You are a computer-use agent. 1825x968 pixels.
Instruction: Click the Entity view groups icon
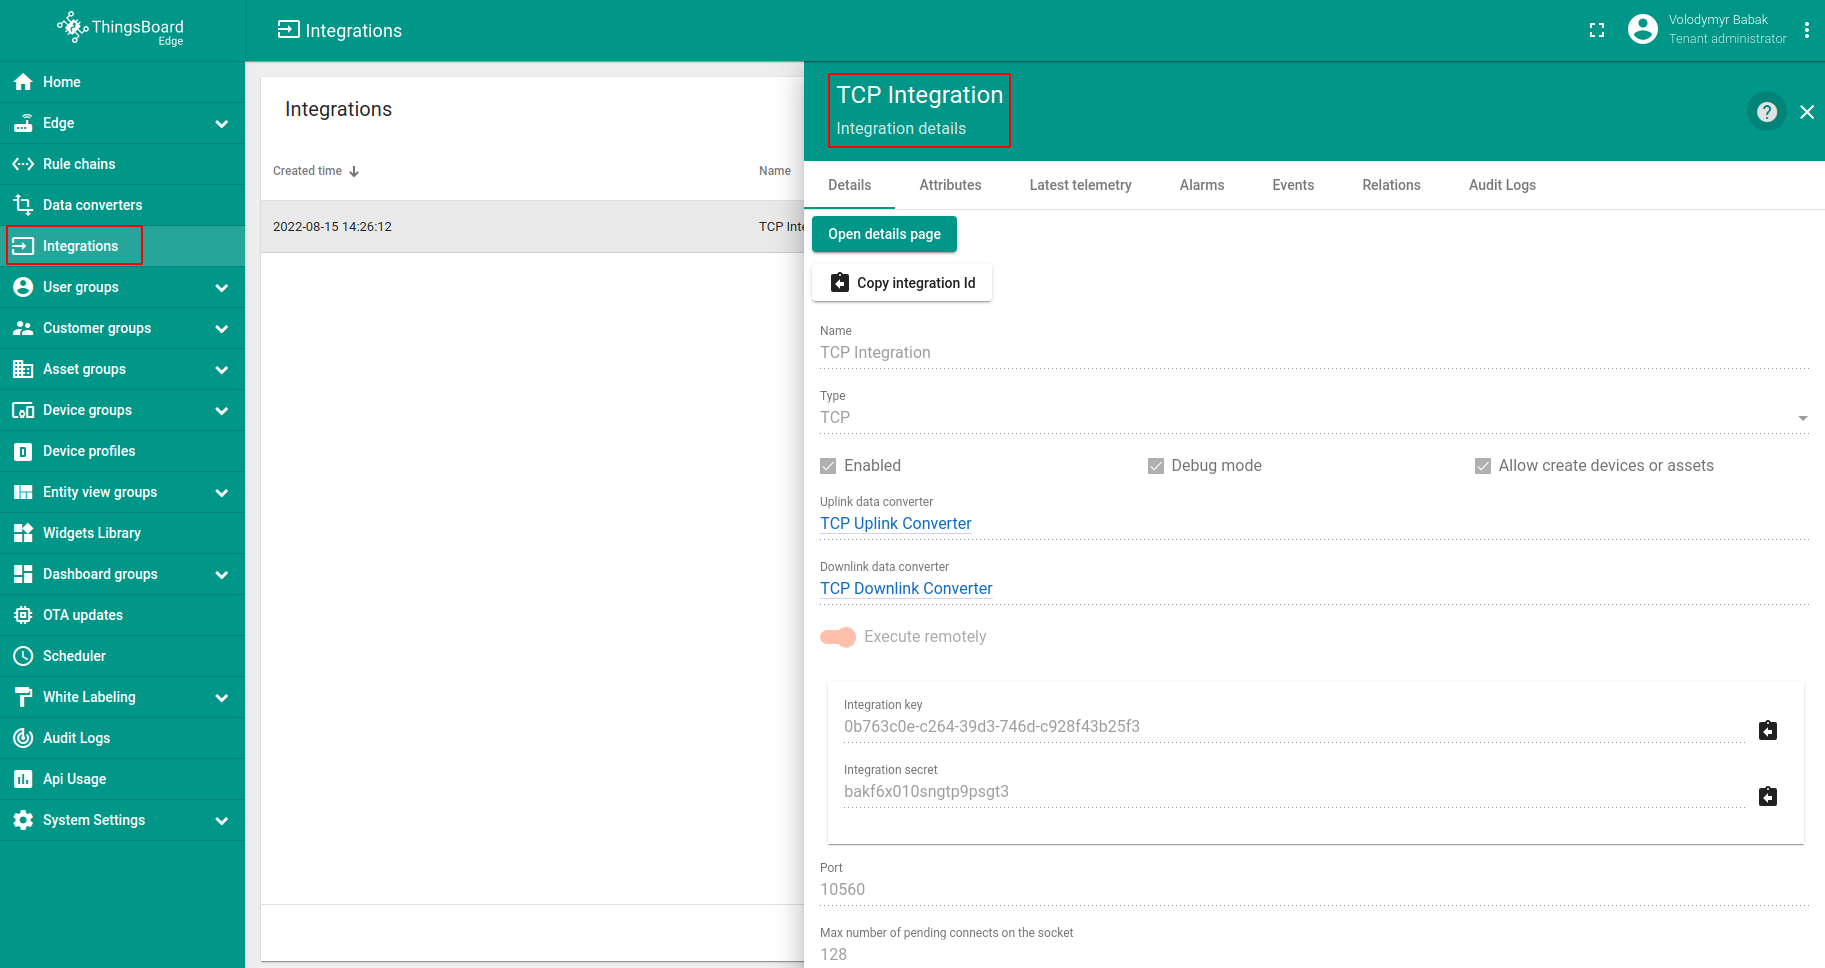[x=23, y=492]
